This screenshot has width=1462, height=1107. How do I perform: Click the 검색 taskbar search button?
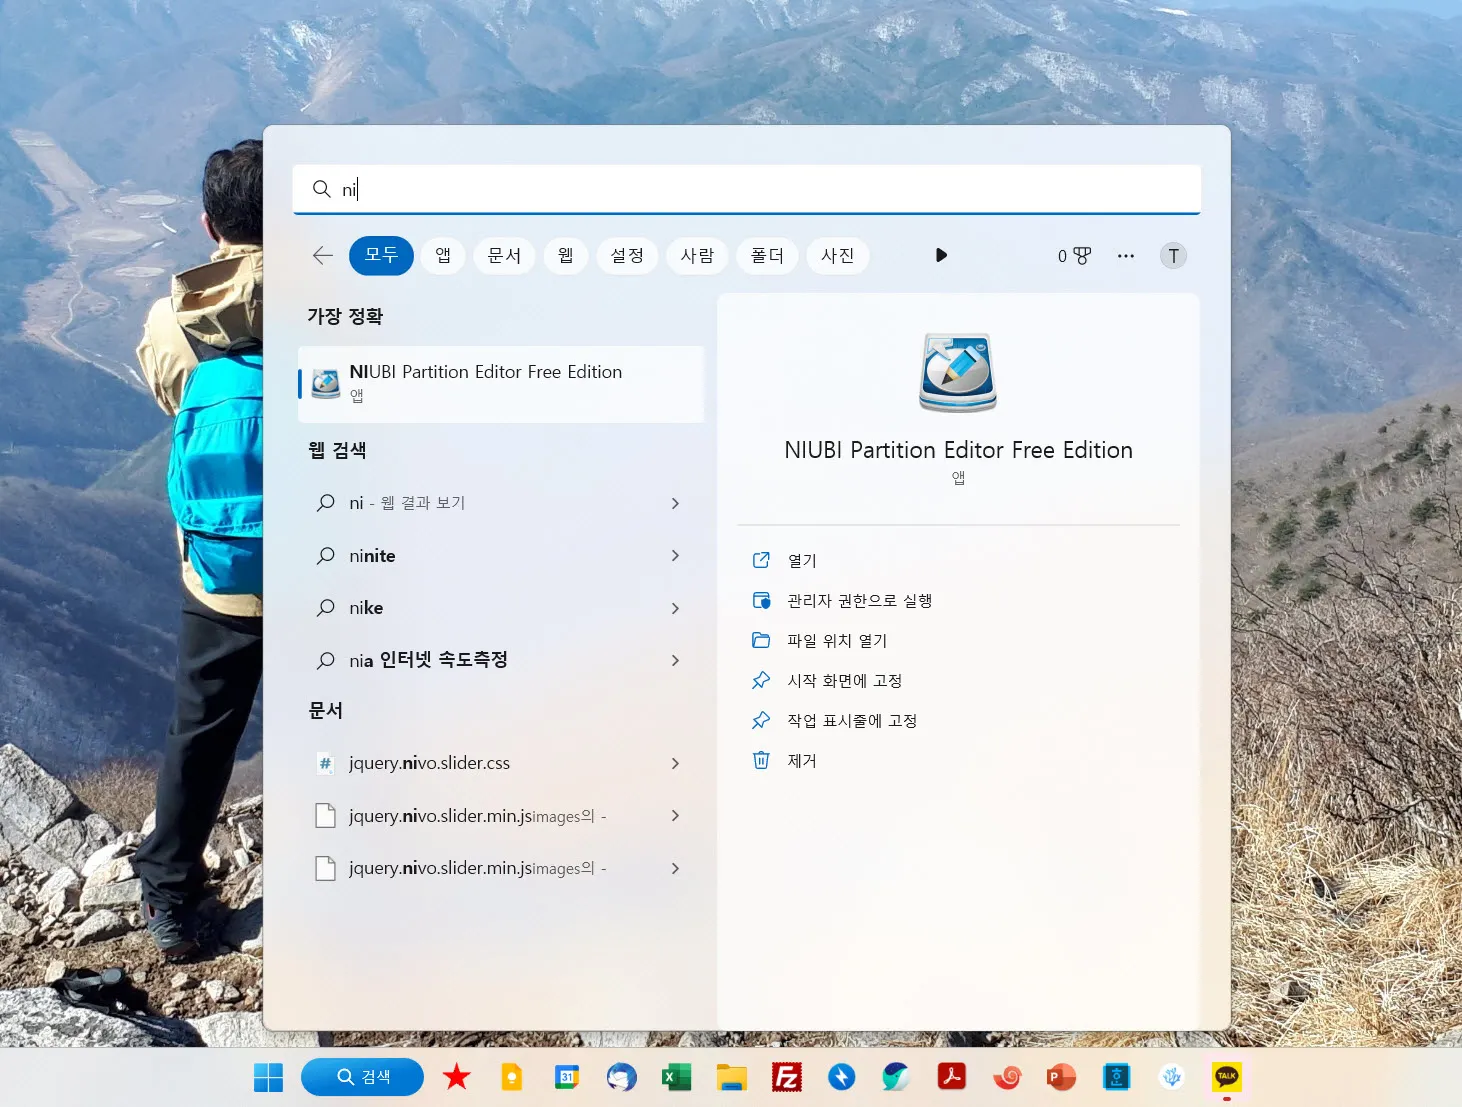[x=362, y=1077]
